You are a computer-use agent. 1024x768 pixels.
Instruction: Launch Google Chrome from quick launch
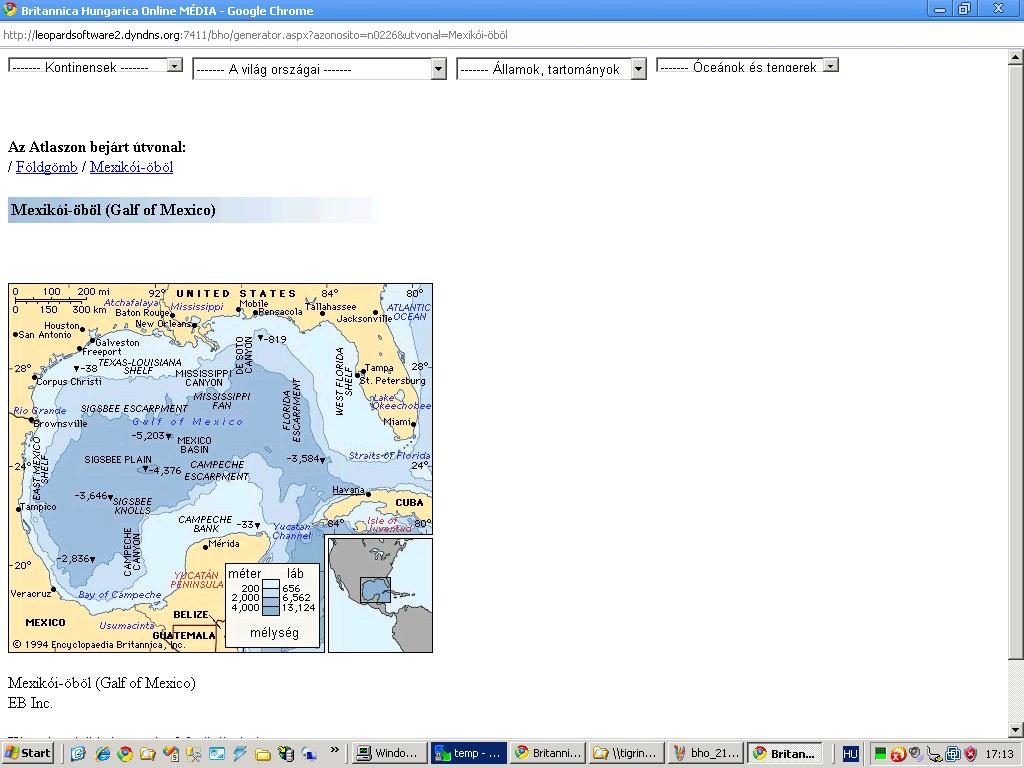pyautogui.click(x=125, y=754)
